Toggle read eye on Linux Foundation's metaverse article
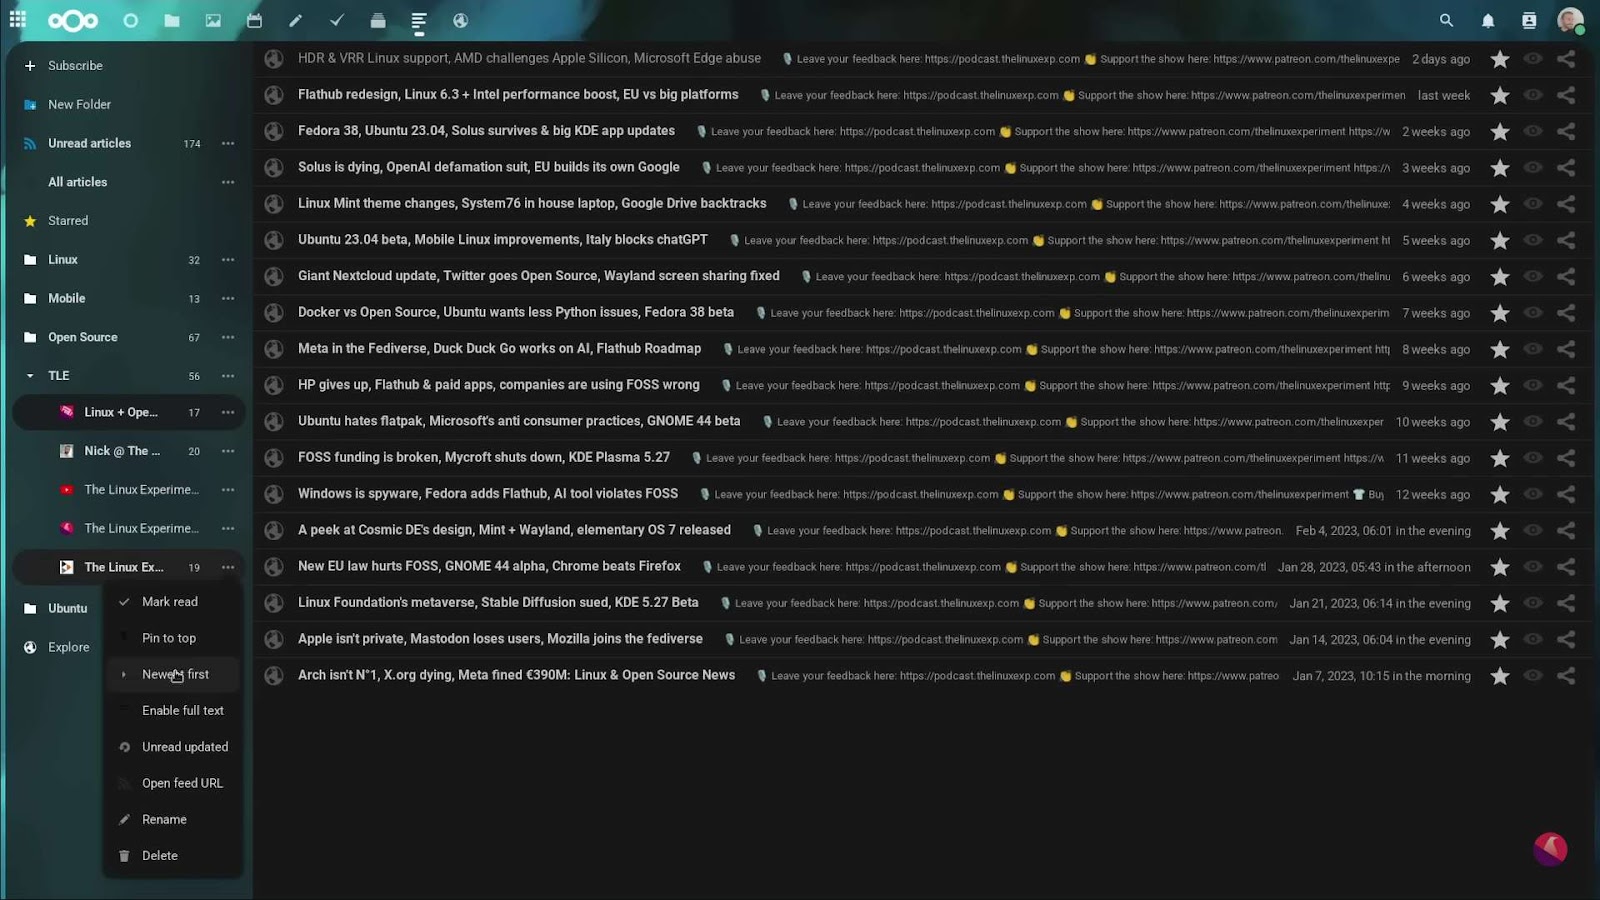Viewport: 1600px width, 900px height. click(1532, 603)
